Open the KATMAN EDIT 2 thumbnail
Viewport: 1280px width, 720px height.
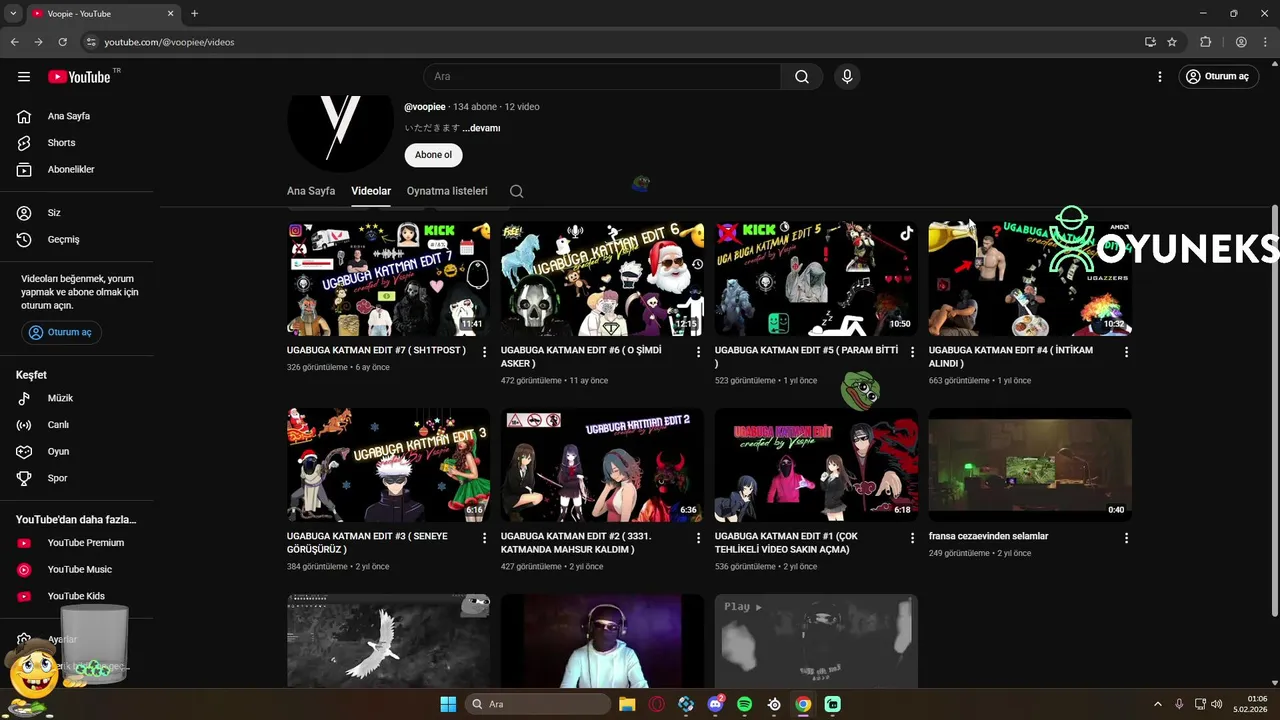pyautogui.click(x=602, y=465)
